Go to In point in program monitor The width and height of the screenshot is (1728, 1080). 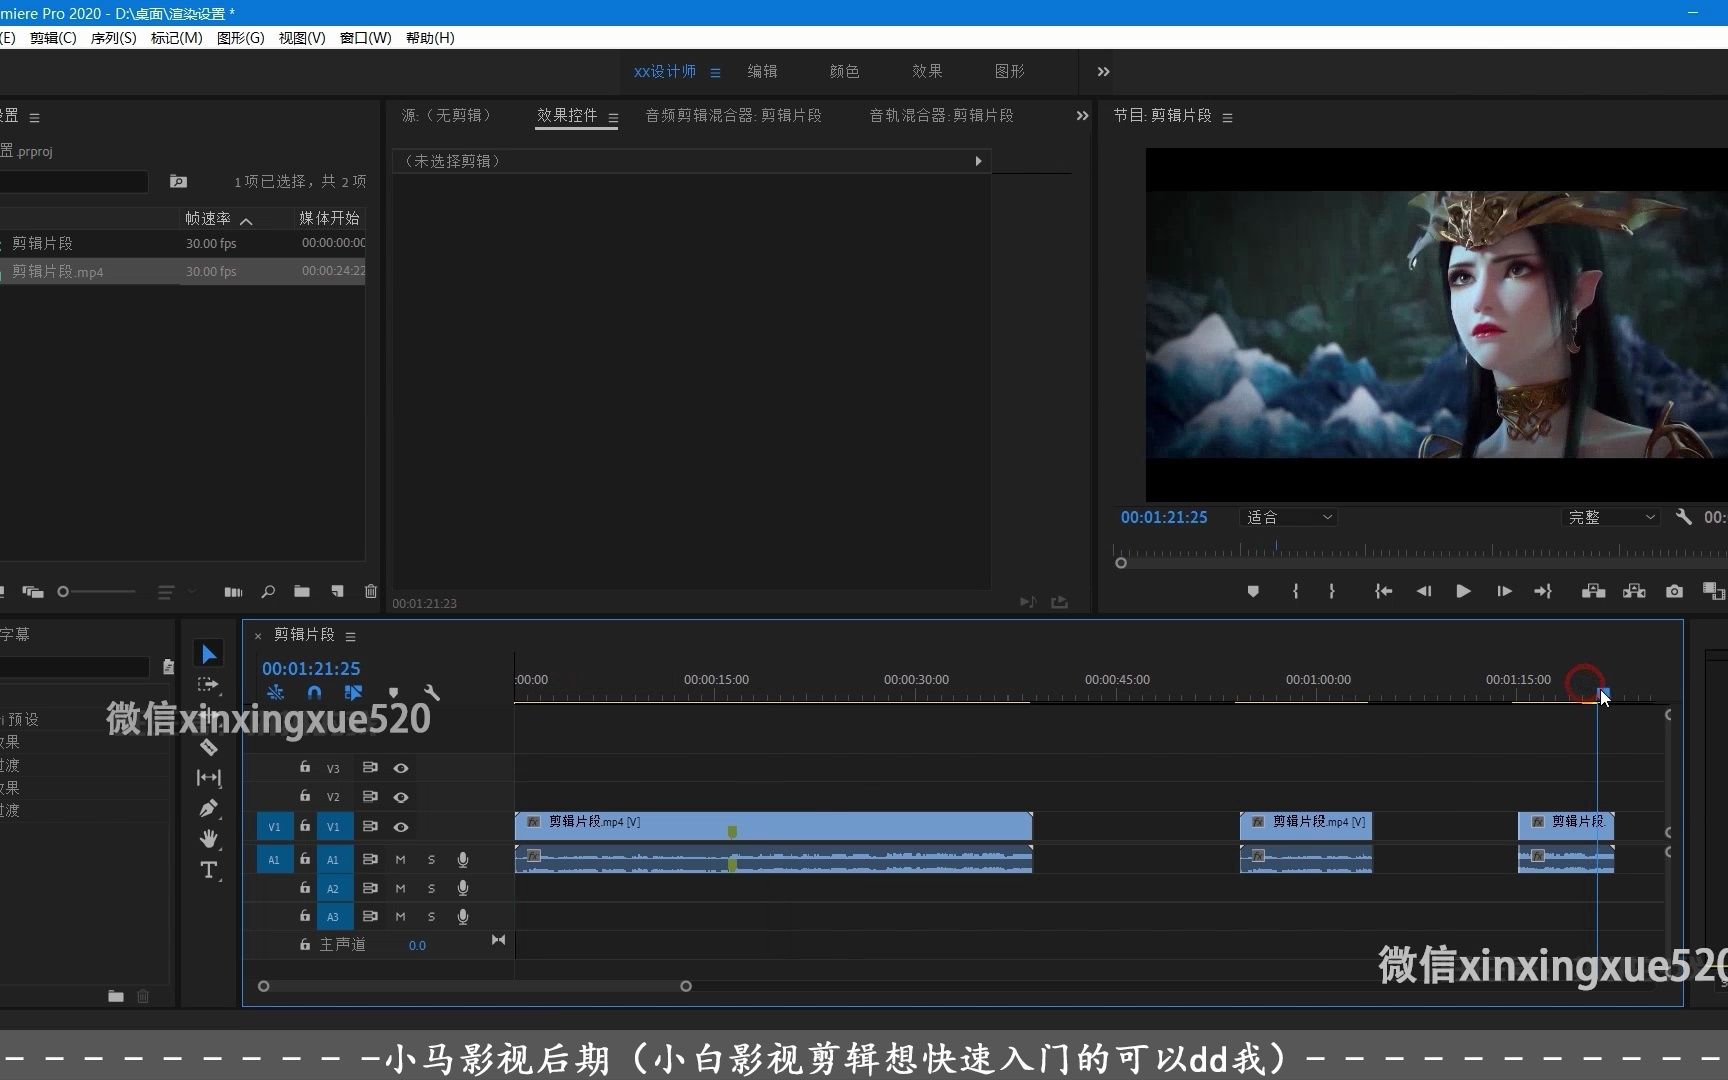point(1384,591)
